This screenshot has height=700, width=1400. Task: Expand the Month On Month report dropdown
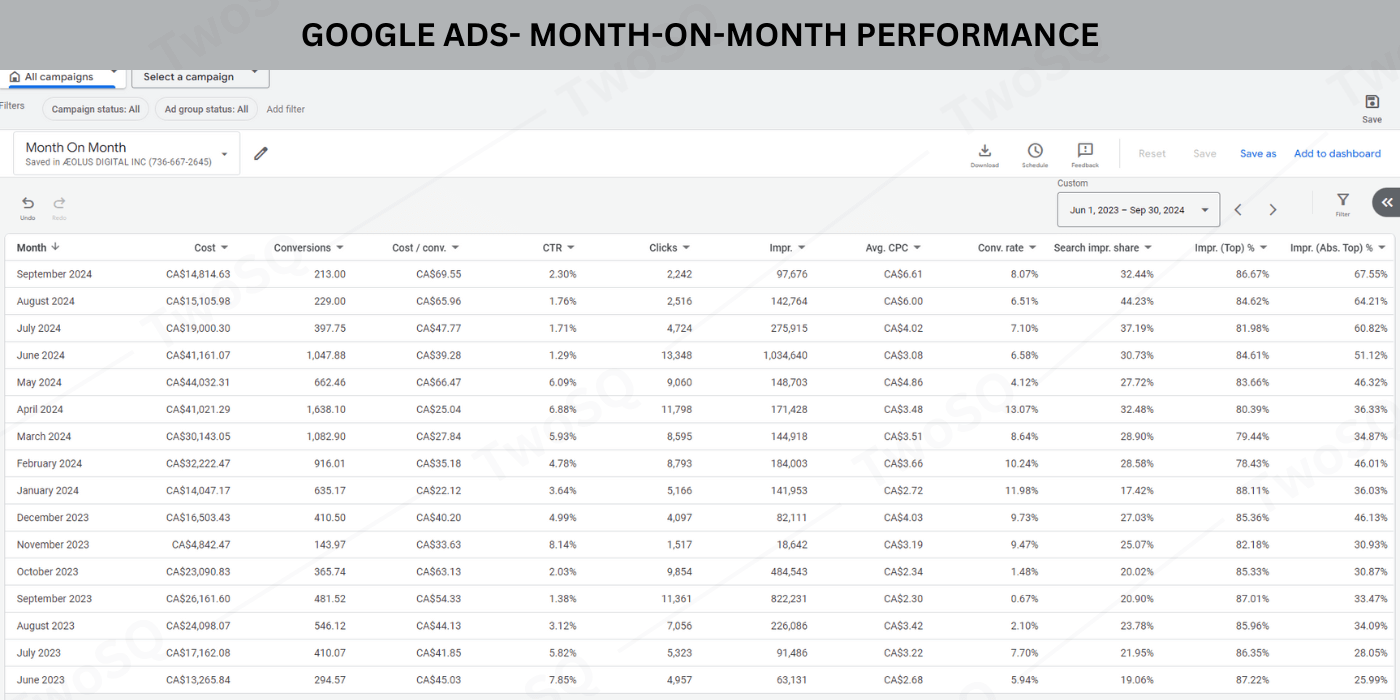coord(225,154)
